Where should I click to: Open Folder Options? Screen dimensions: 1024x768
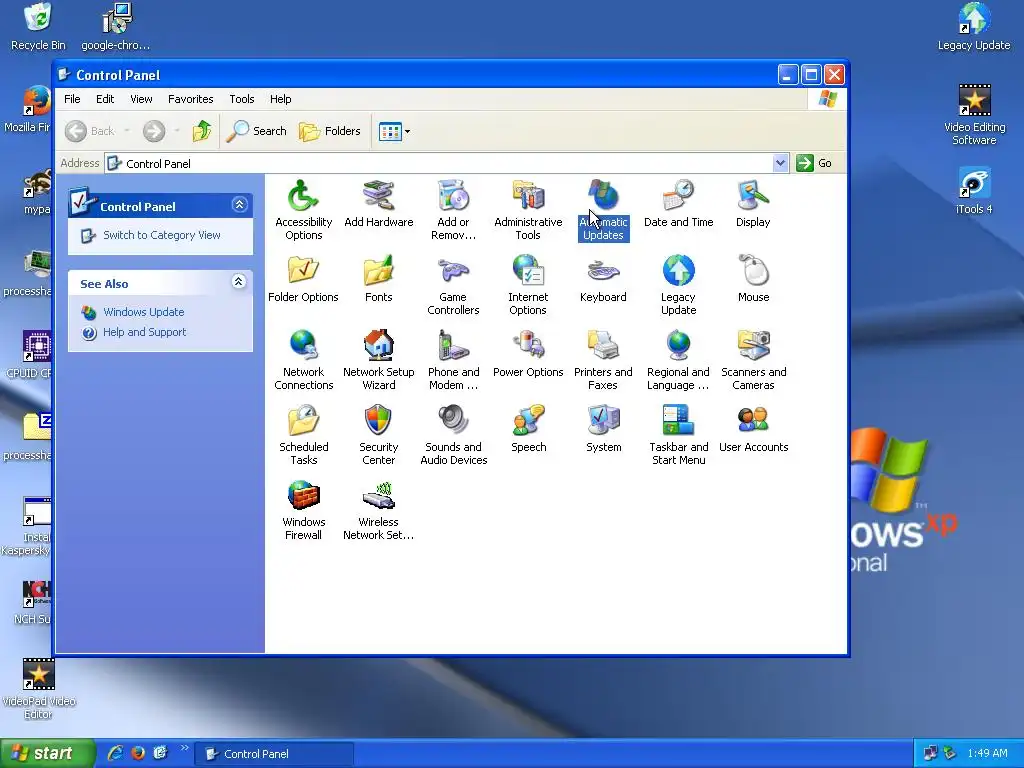click(303, 279)
